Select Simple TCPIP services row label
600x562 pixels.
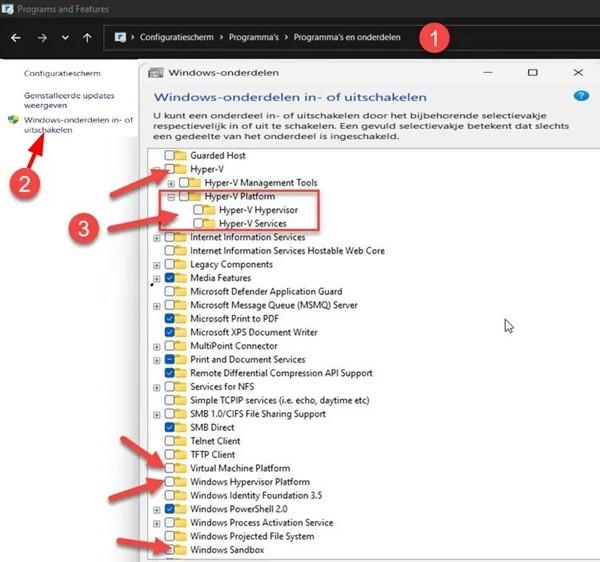pyautogui.click(x=280, y=400)
